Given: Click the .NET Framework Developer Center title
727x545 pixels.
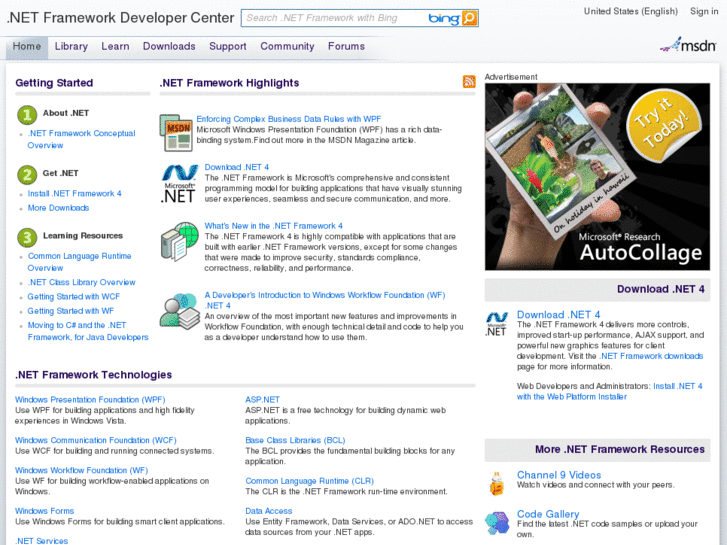Looking at the screenshot, I should 121,18.
